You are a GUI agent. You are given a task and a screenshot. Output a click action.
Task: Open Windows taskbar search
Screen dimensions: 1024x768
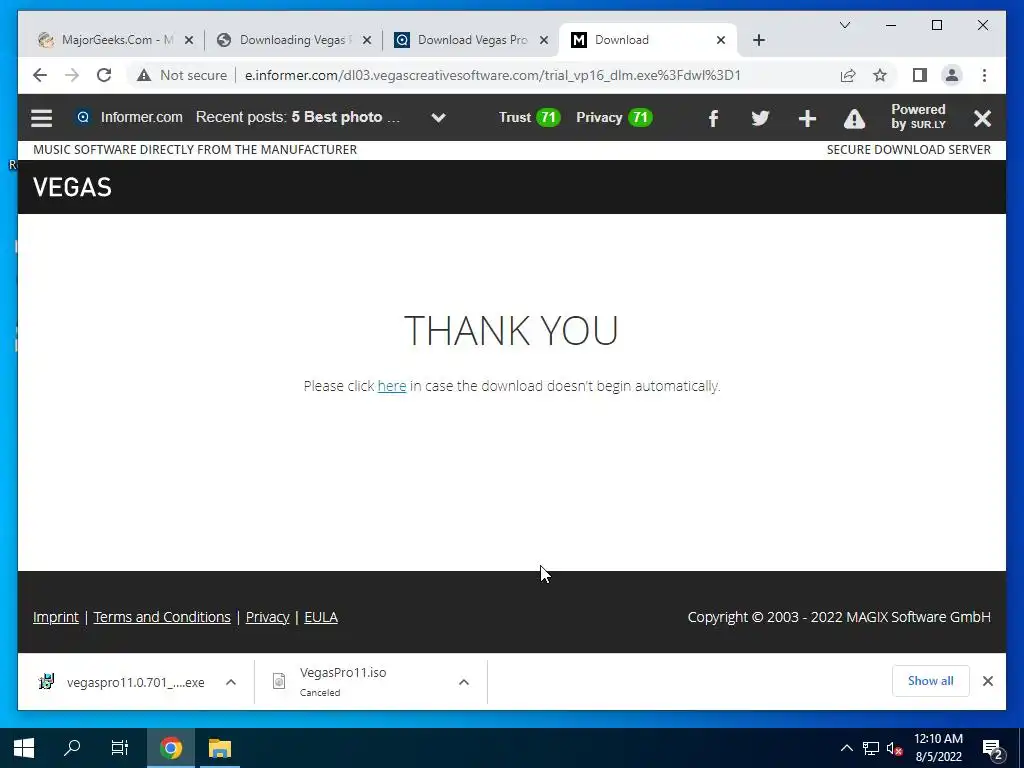[72, 748]
